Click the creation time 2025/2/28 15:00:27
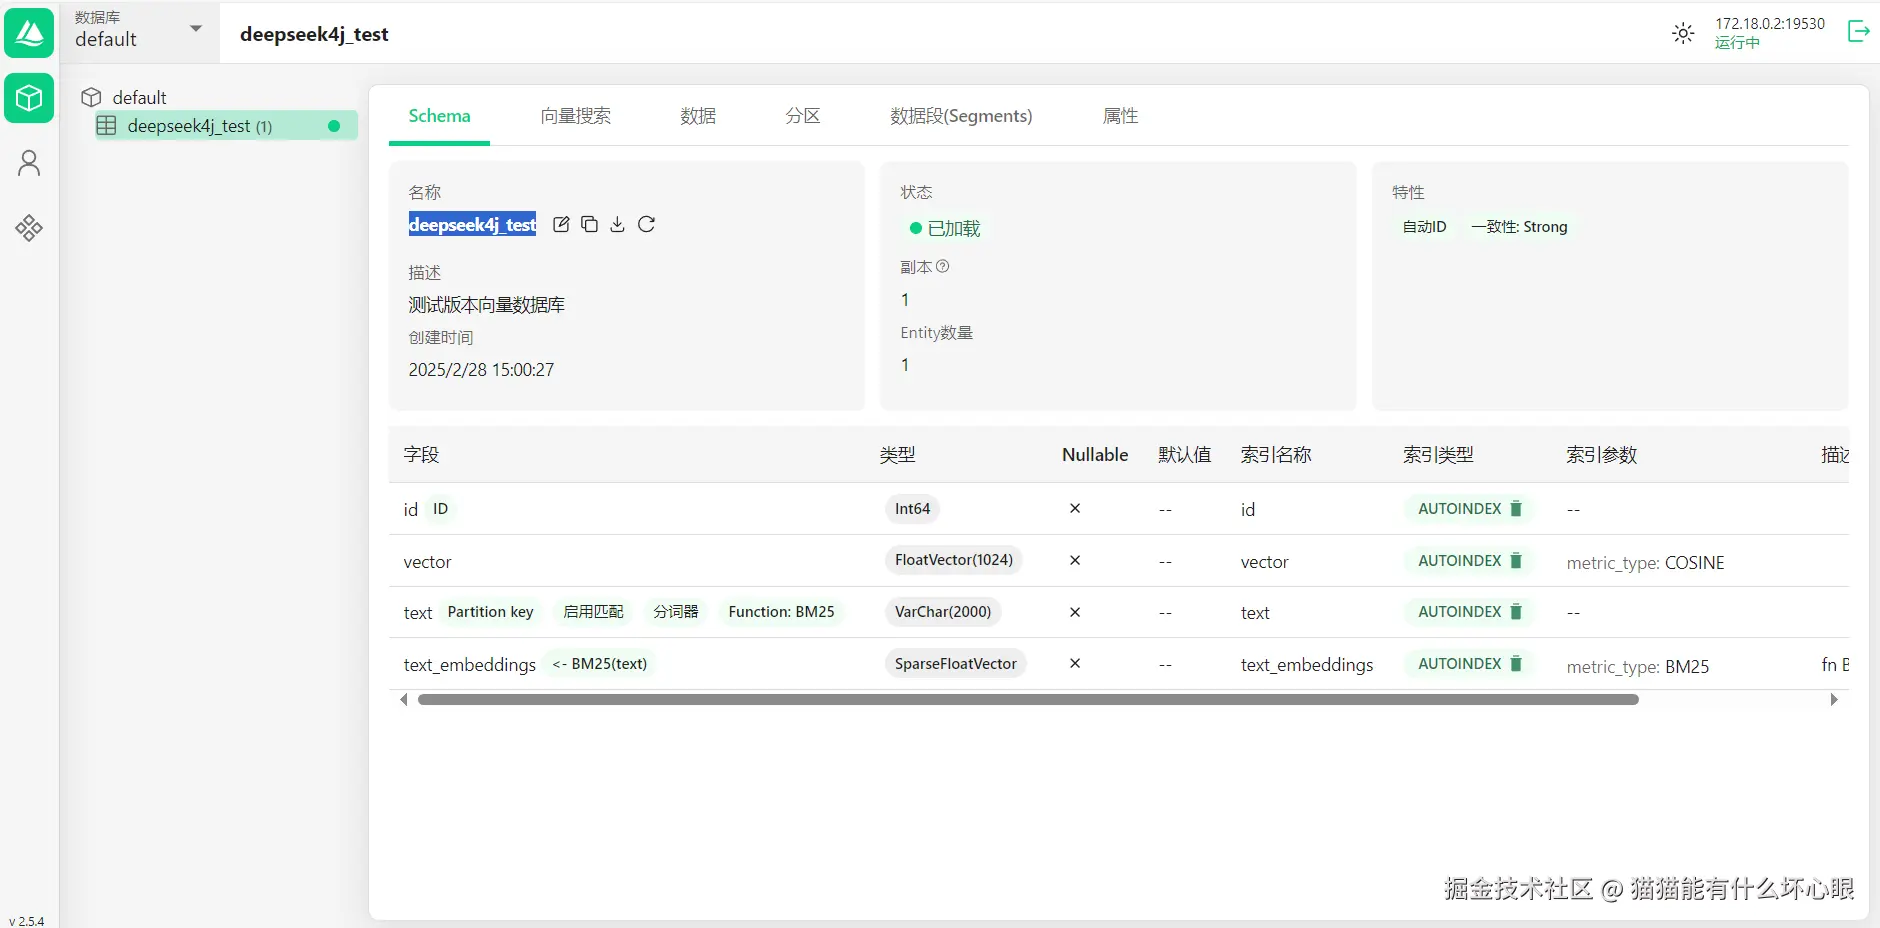This screenshot has width=1880, height=928. [481, 370]
